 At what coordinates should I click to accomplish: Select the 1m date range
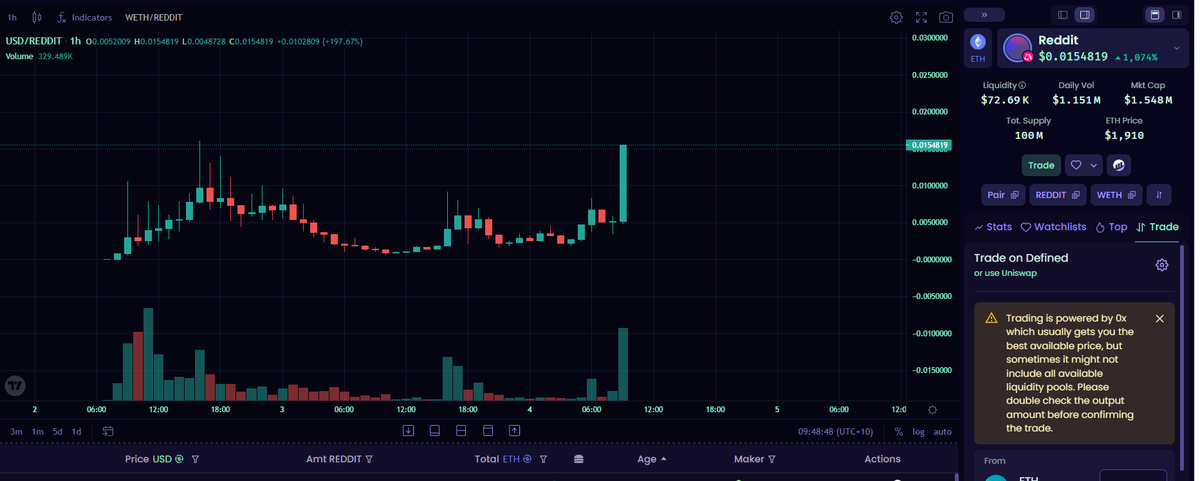(x=37, y=431)
